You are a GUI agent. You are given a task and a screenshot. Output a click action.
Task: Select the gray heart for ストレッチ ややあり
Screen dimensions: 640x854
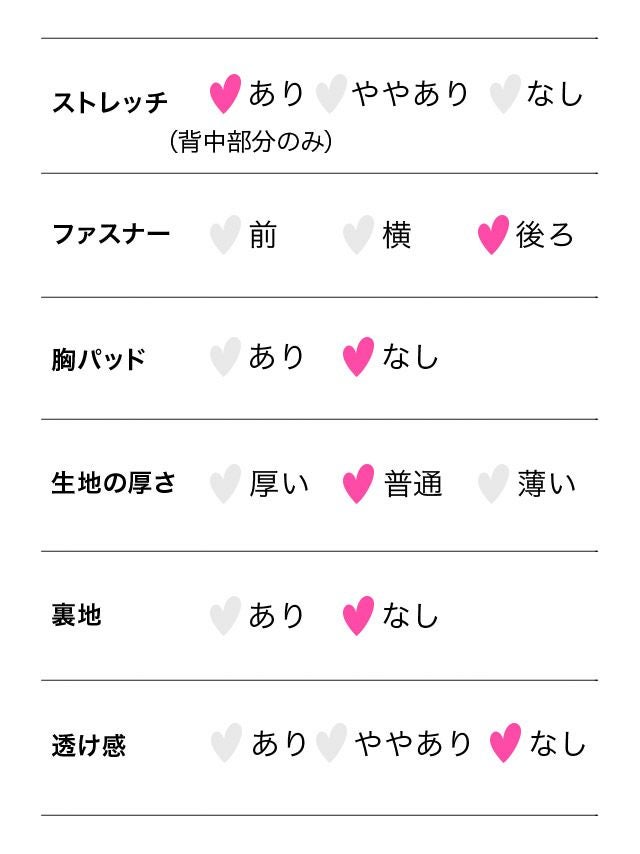pyautogui.click(x=330, y=94)
